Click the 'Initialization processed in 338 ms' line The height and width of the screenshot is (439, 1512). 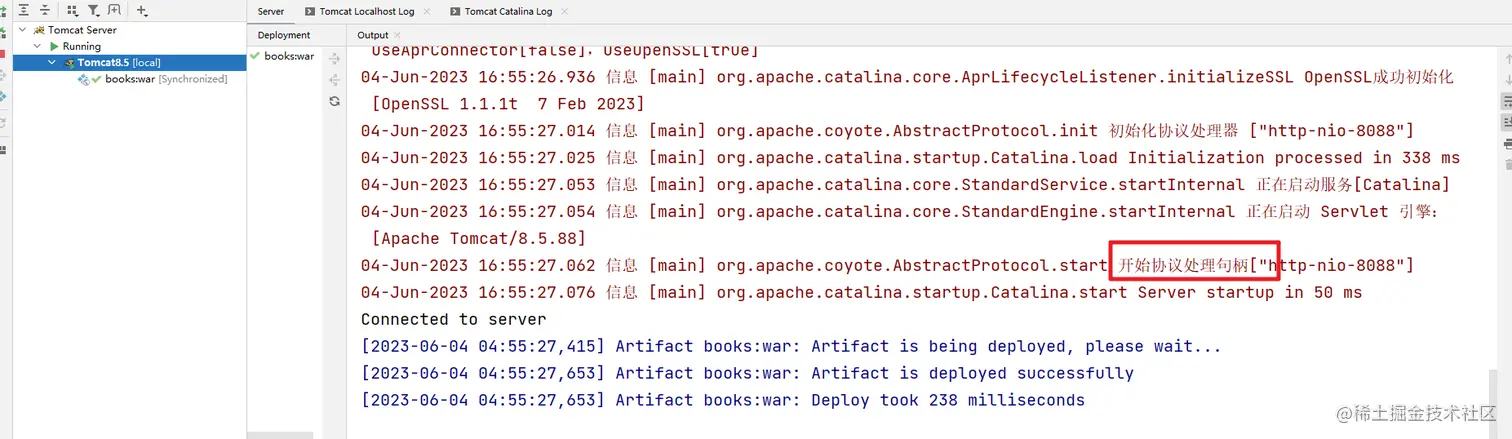click(910, 158)
